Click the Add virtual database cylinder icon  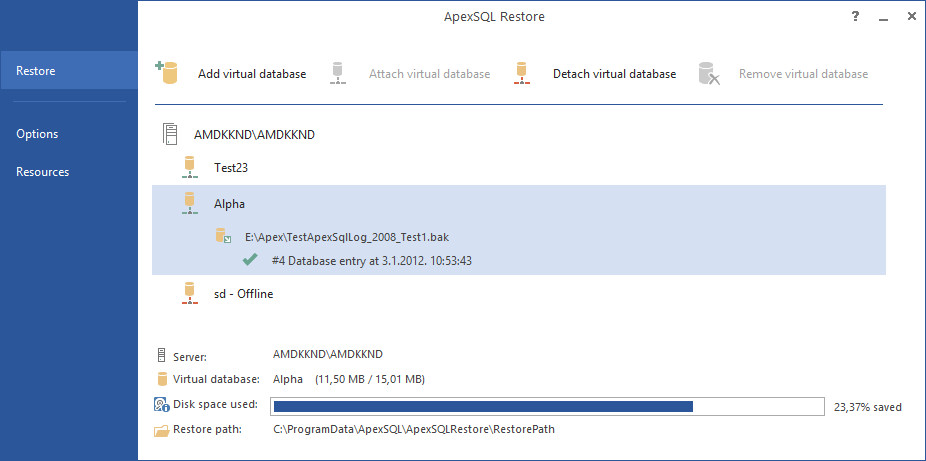[x=167, y=73]
